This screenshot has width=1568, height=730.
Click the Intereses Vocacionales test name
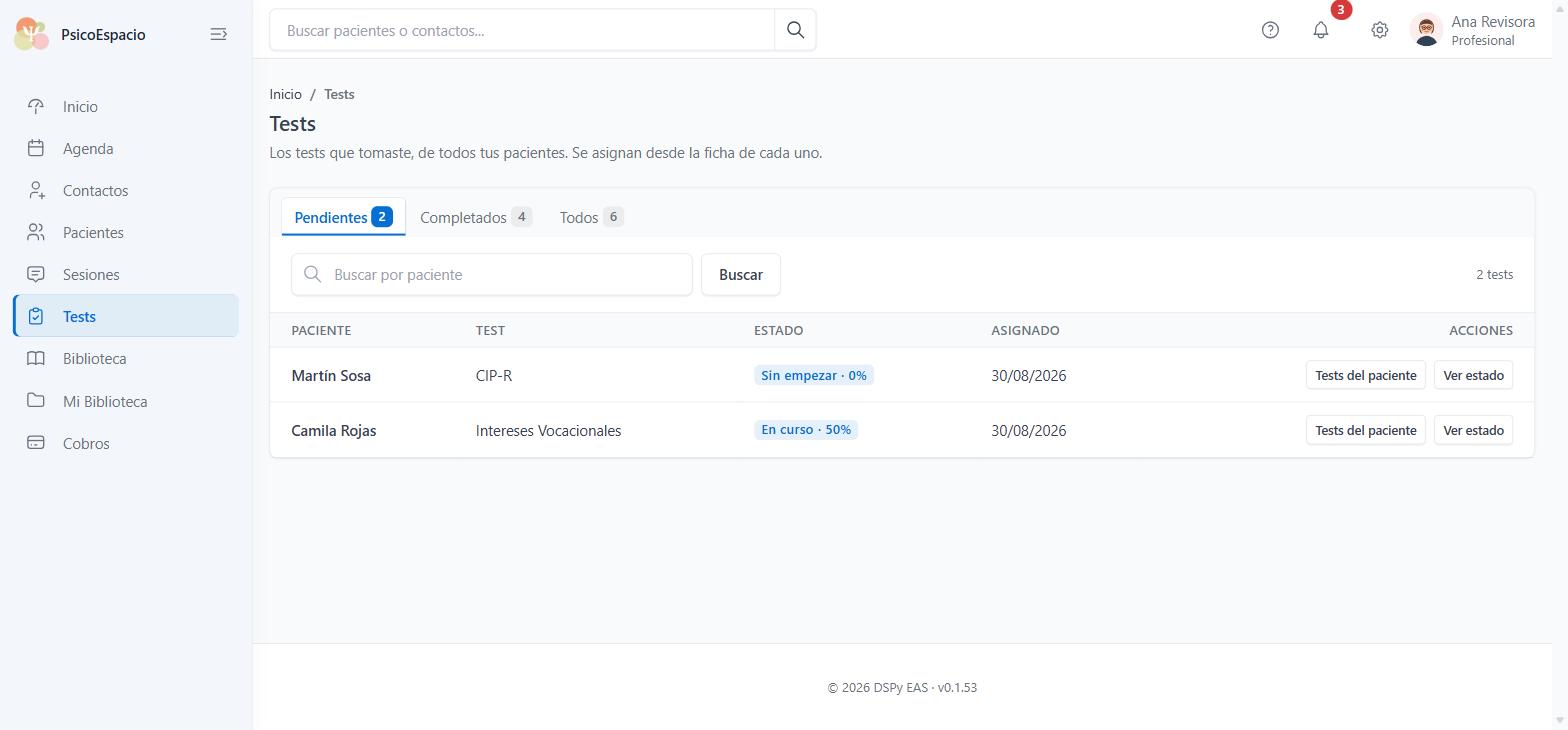point(548,431)
